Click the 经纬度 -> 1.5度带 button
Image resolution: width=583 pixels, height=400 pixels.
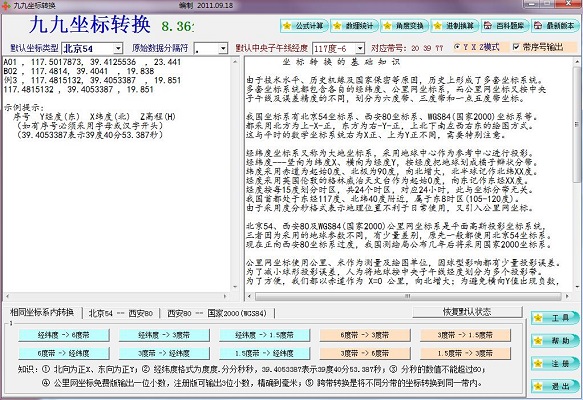click(265, 335)
